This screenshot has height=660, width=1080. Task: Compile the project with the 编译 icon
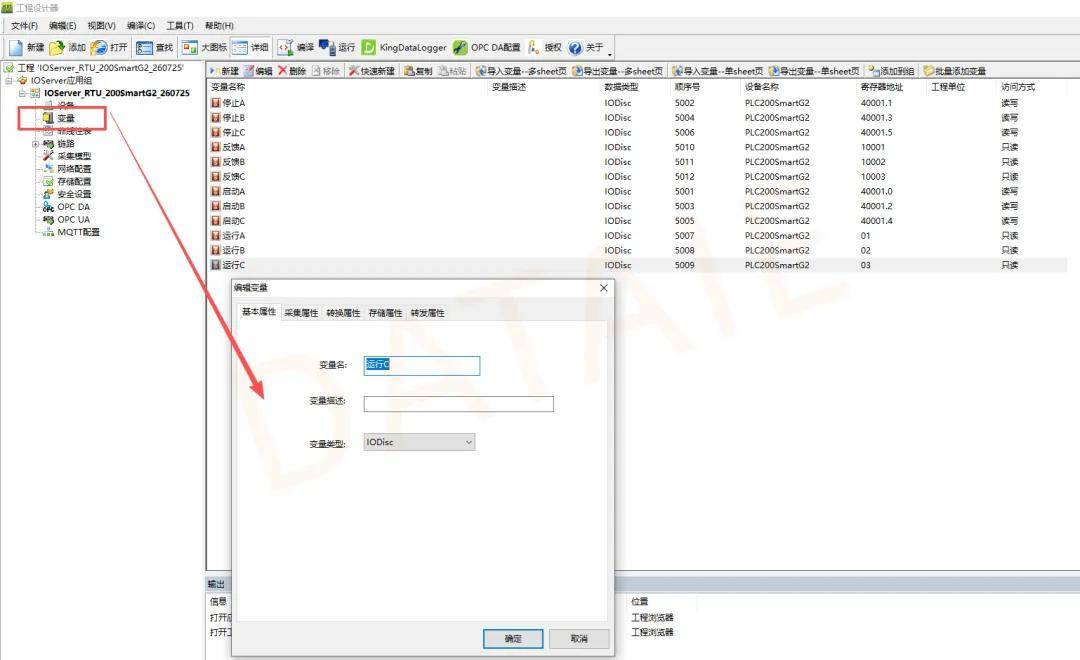click(285, 48)
